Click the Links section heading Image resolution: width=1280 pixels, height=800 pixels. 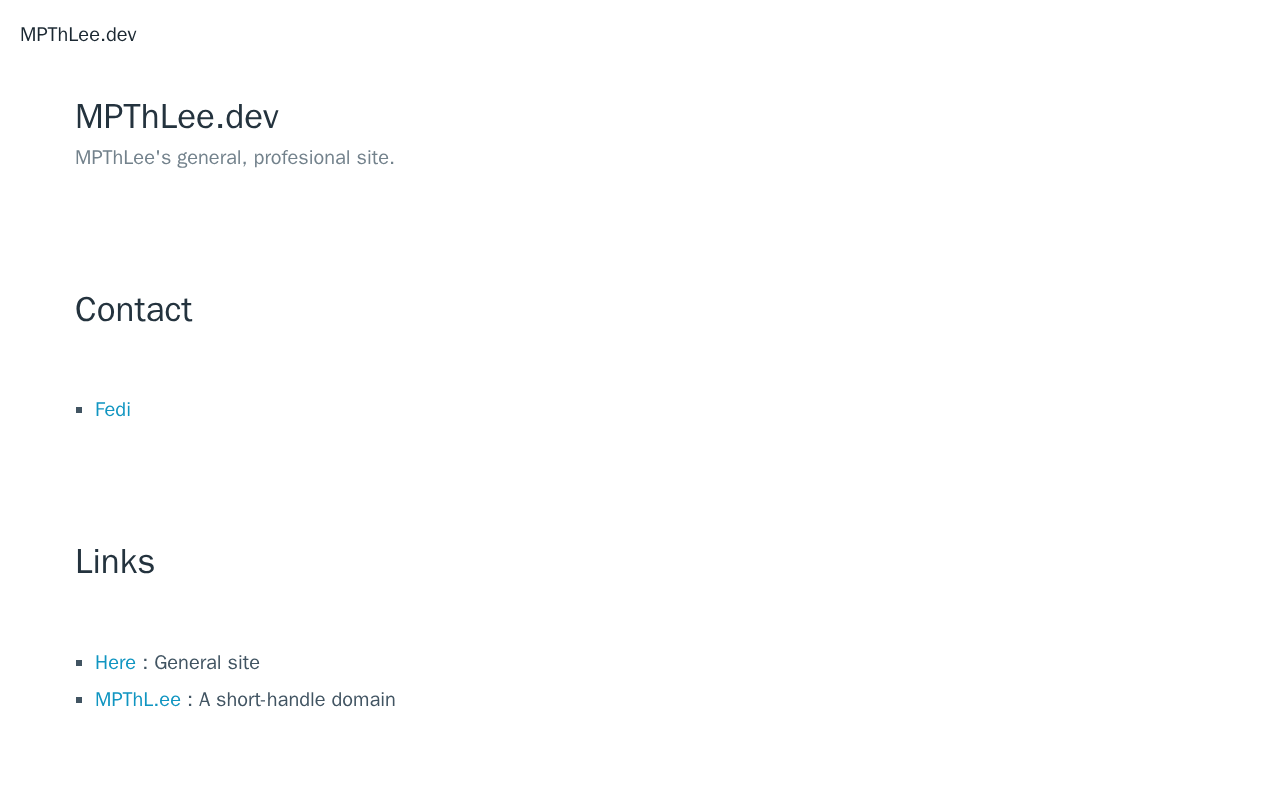[x=115, y=562]
